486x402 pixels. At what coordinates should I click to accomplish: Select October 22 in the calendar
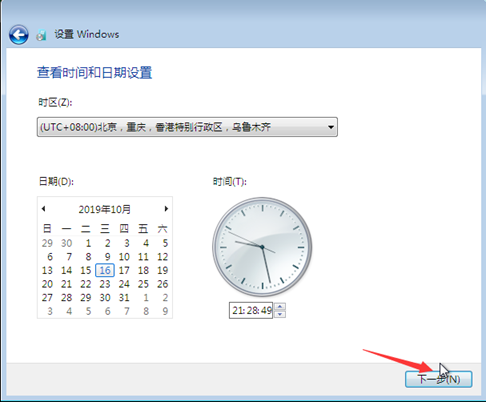click(x=86, y=284)
